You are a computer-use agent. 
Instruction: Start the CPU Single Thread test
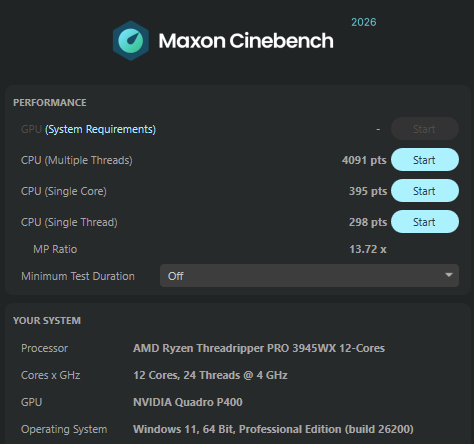(425, 222)
